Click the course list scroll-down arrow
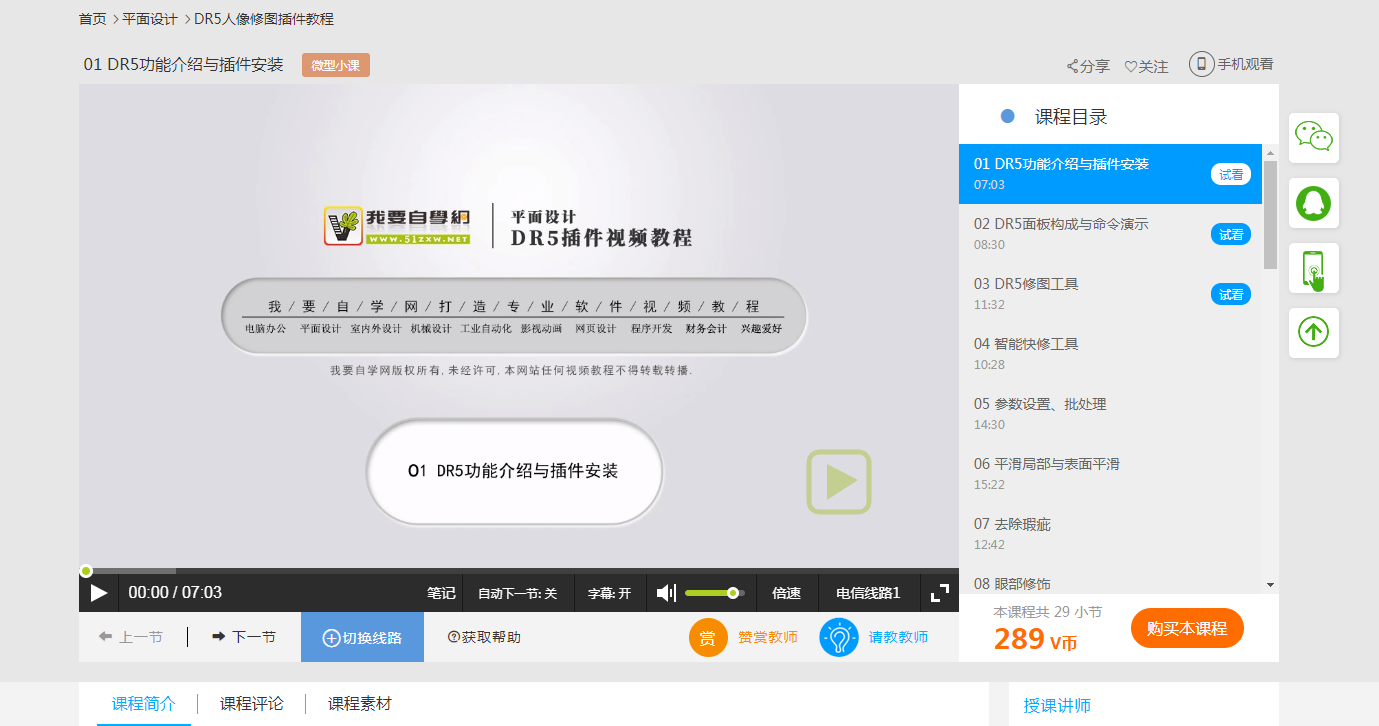 [1270, 584]
